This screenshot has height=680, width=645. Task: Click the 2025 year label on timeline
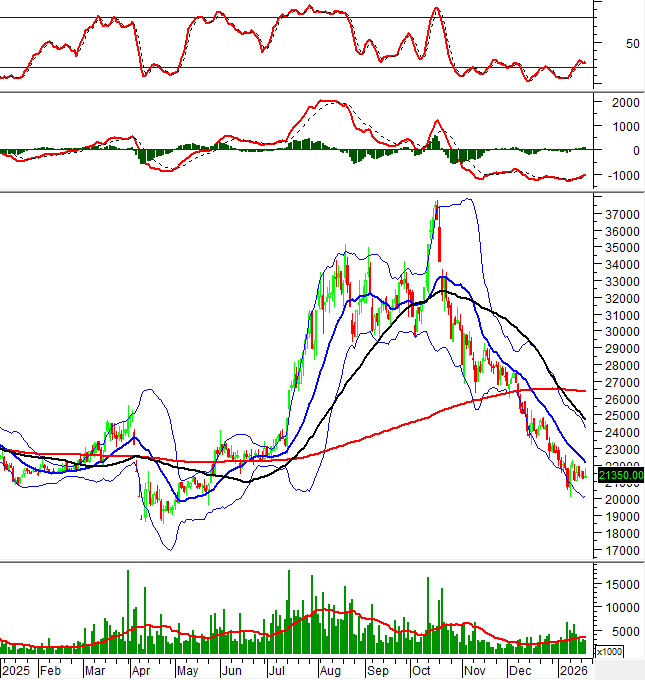(19, 669)
